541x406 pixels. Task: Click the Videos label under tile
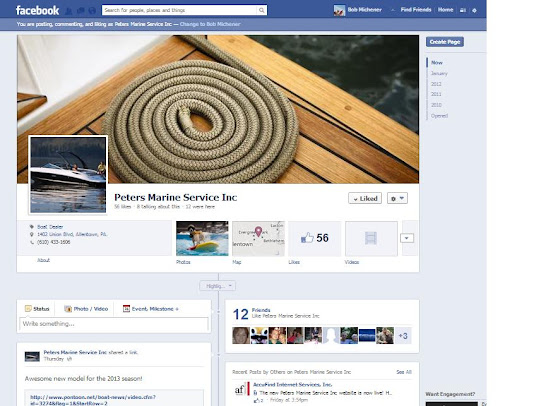[x=352, y=262]
